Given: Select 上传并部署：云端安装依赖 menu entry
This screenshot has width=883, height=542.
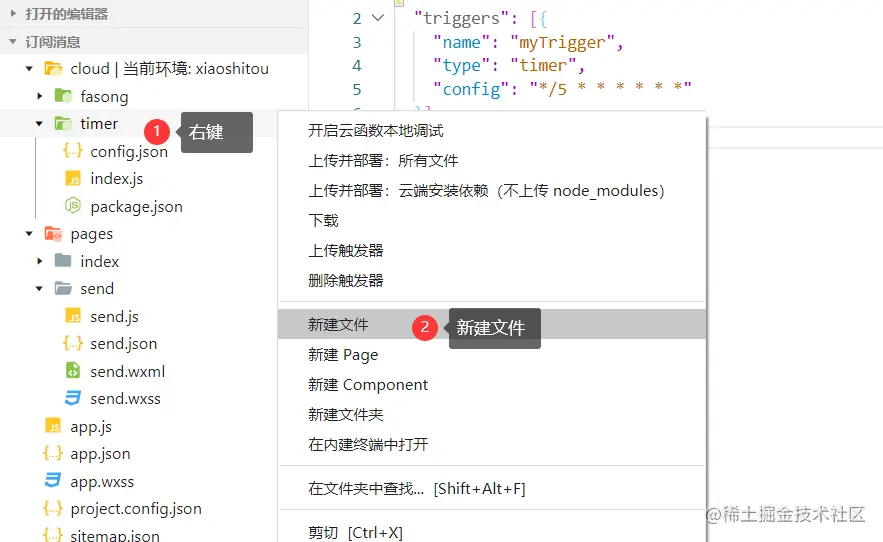Looking at the screenshot, I should (x=492, y=190).
